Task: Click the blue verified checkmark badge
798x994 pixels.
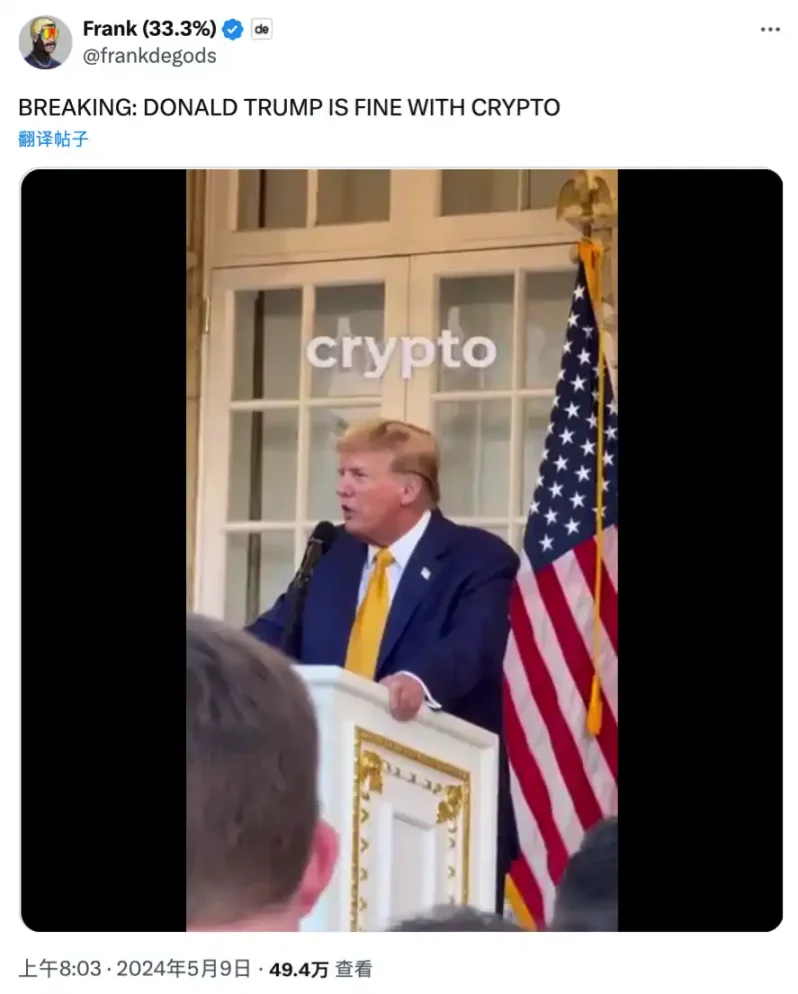Action: [233, 29]
